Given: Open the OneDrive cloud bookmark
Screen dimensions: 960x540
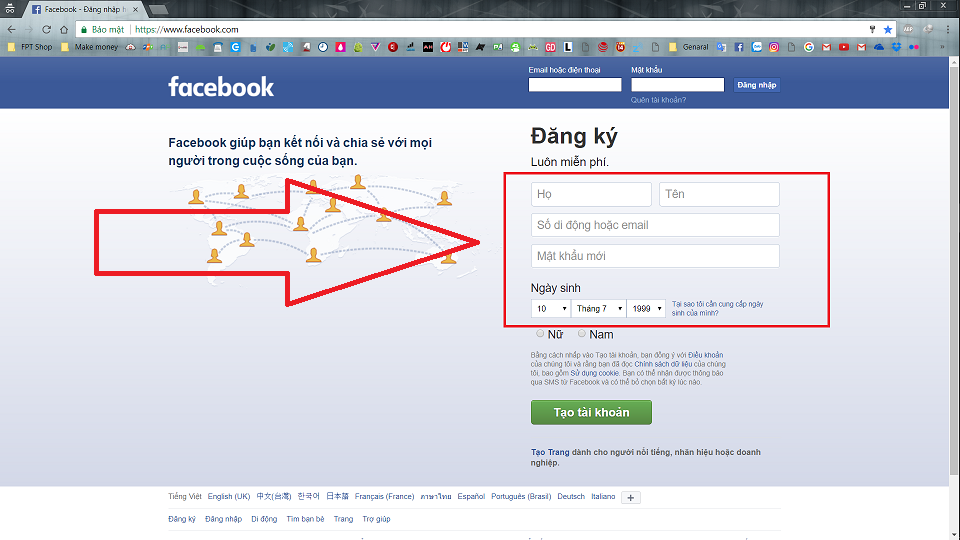Looking at the screenshot, I should [879, 47].
